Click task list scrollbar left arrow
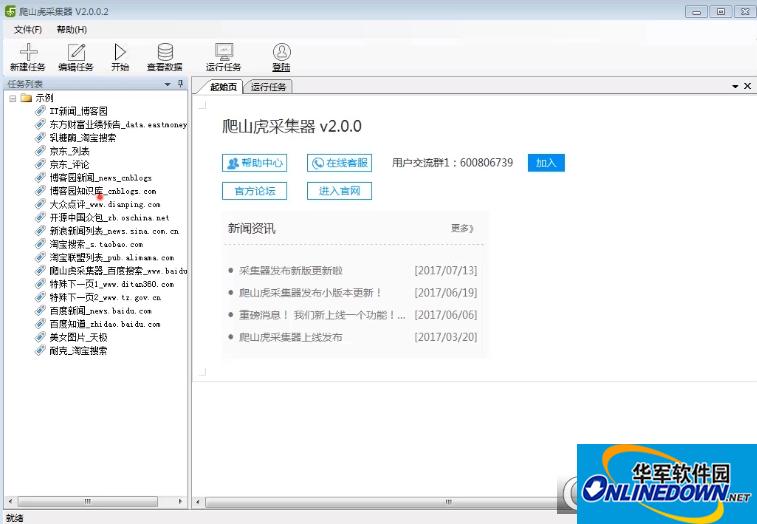The image size is (757, 524). point(10,501)
